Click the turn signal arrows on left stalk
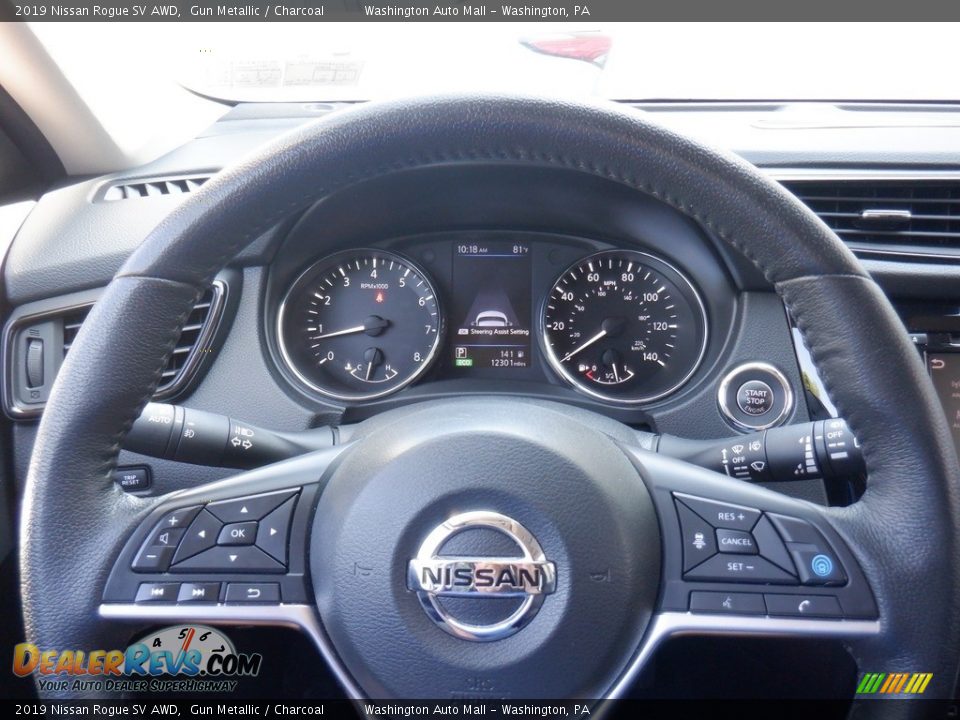This screenshot has height=720, width=960. (241, 442)
